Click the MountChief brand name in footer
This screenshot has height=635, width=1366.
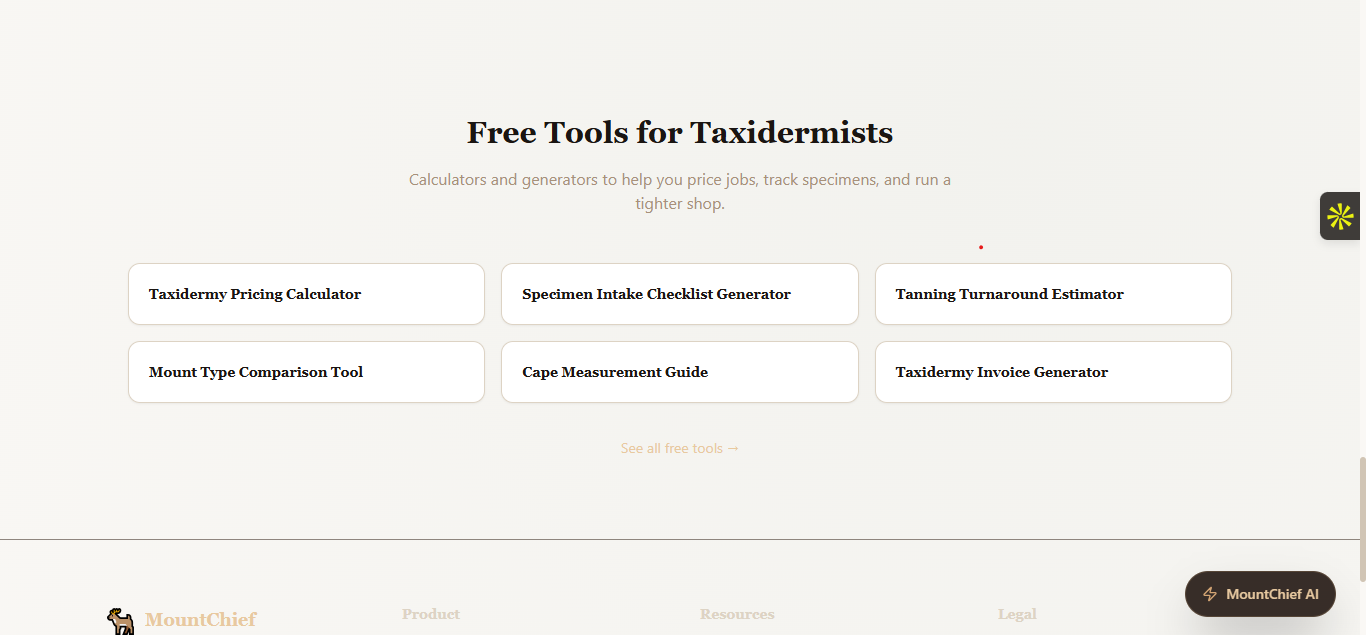[201, 620]
